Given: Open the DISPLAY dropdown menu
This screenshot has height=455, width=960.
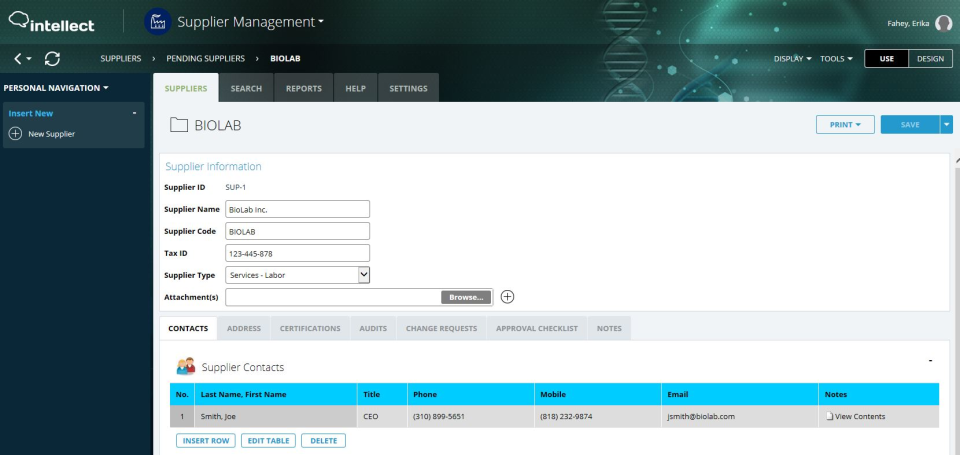Looking at the screenshot, I should [x=793, y=59].
